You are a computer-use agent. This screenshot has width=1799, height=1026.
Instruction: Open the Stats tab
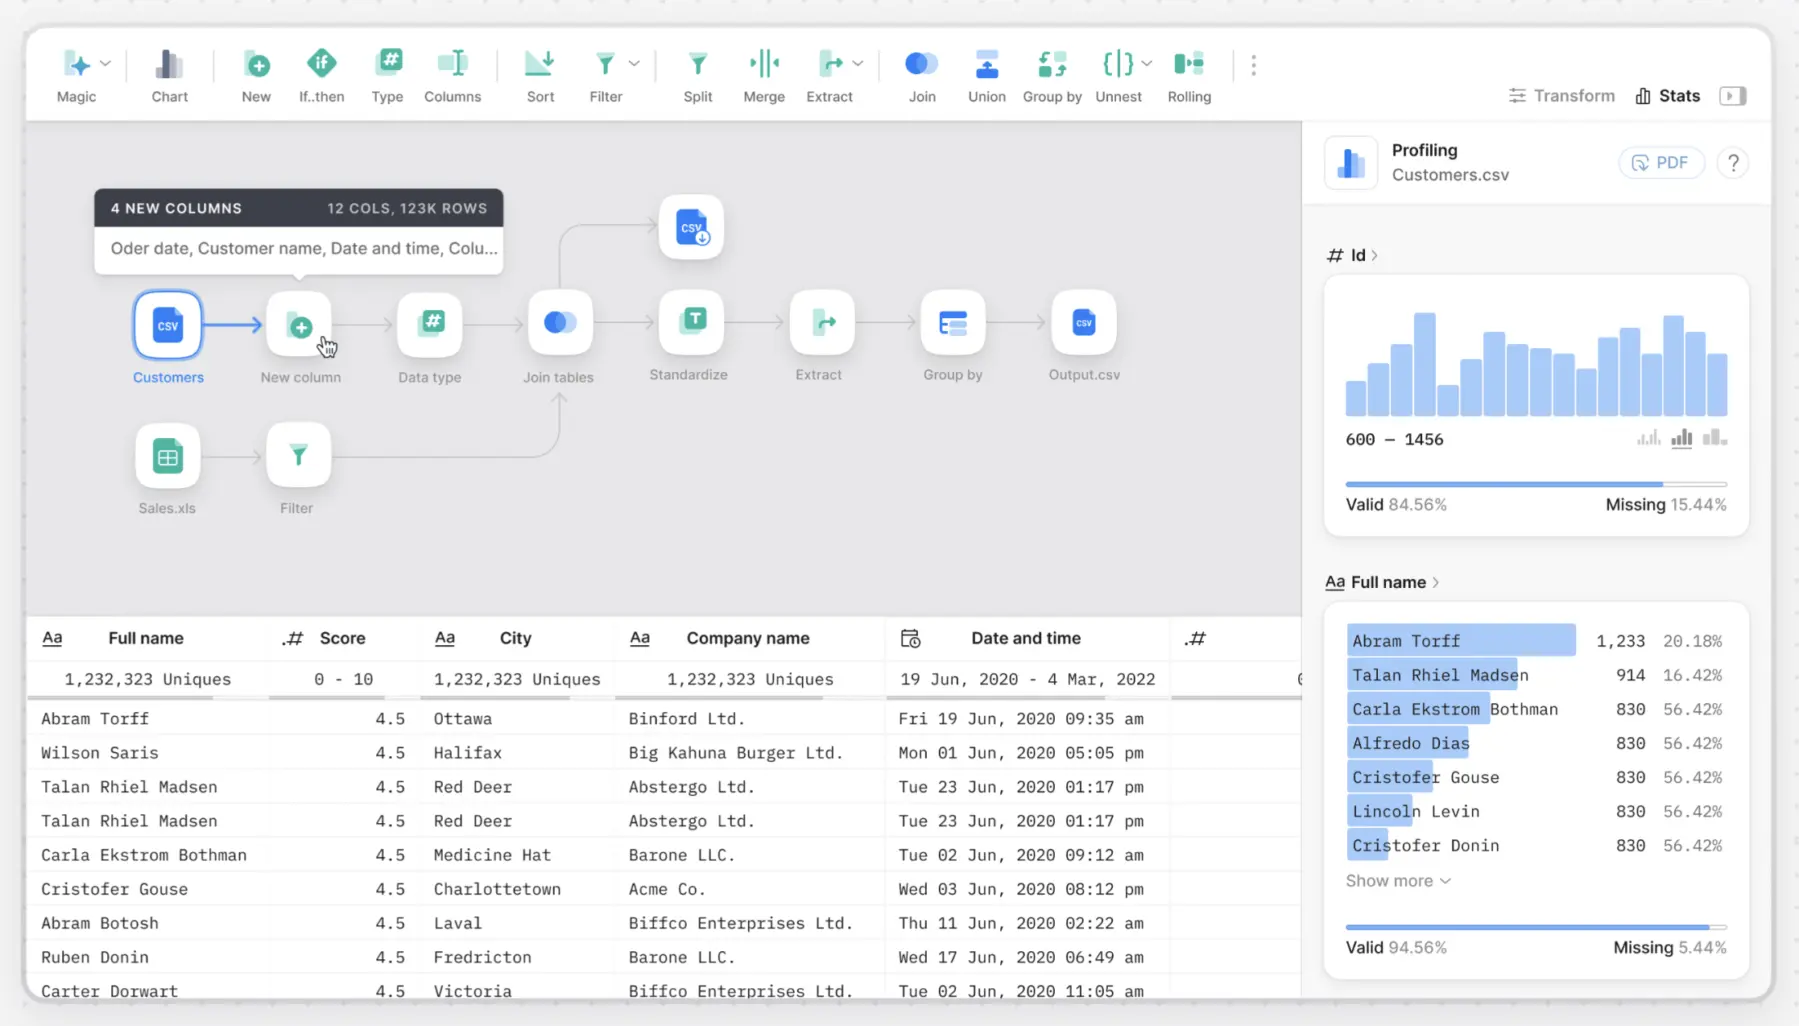[x=1667, y=96]
